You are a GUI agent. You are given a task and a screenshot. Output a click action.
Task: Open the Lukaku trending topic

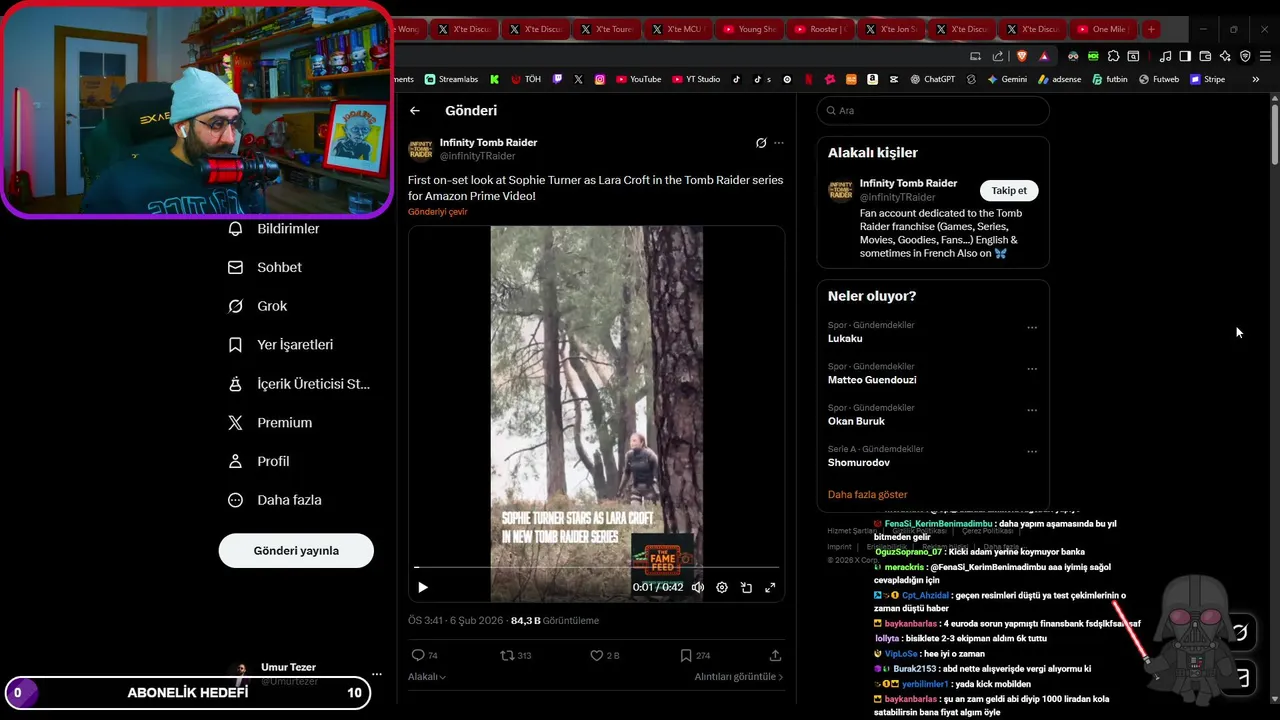845,339
